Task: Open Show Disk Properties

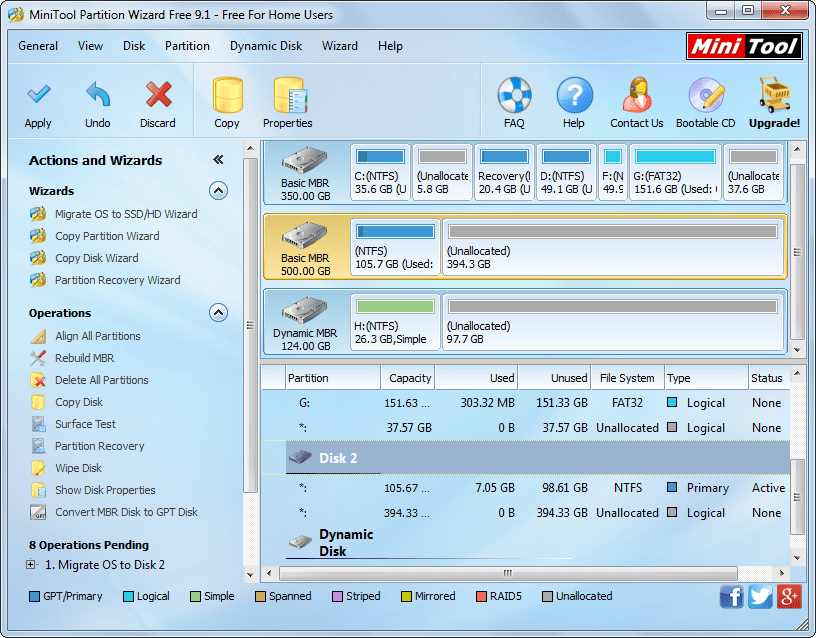Action: coord(105,490)
